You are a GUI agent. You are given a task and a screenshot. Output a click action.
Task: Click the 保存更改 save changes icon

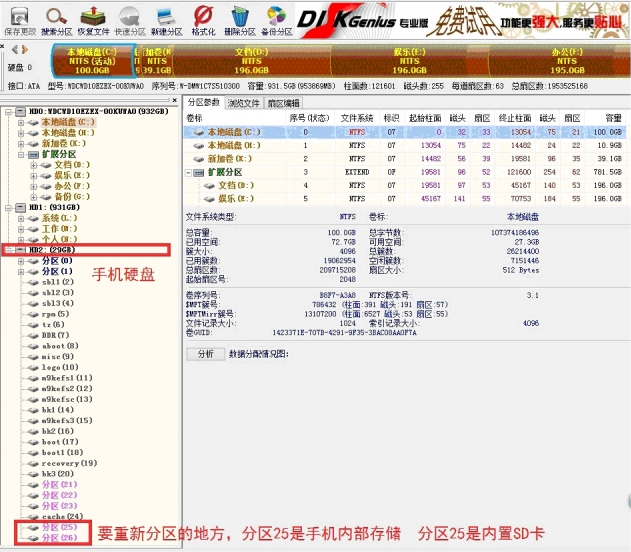20,21
